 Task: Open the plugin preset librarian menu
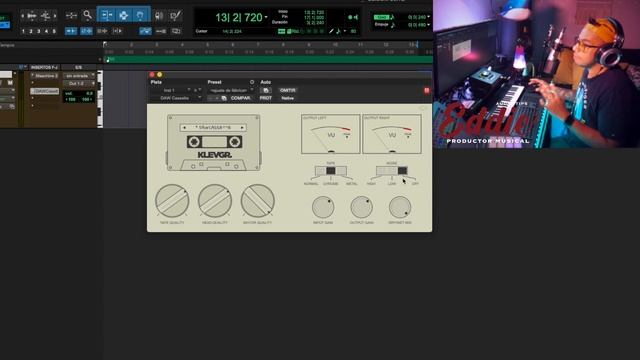tap(231, 90)
